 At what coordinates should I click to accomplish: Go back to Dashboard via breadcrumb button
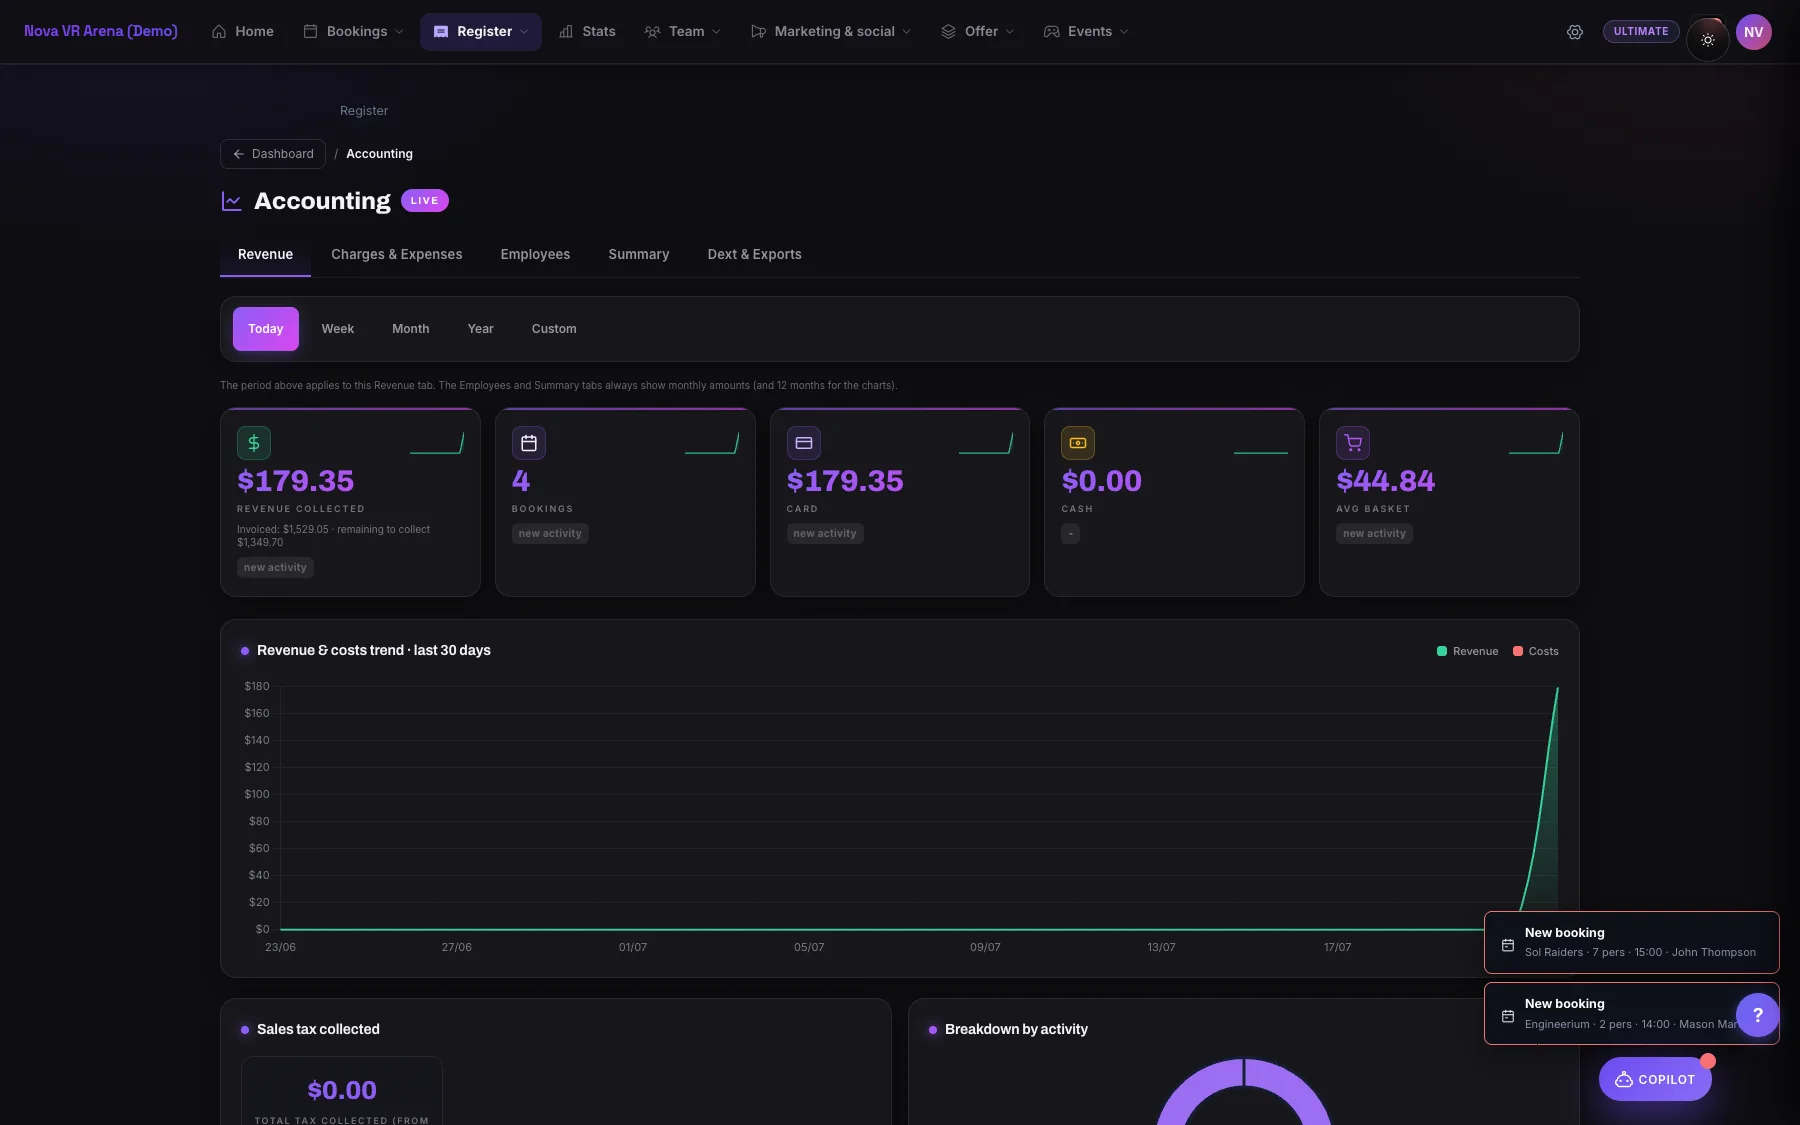pyautogui.click(x=273, y=154)
